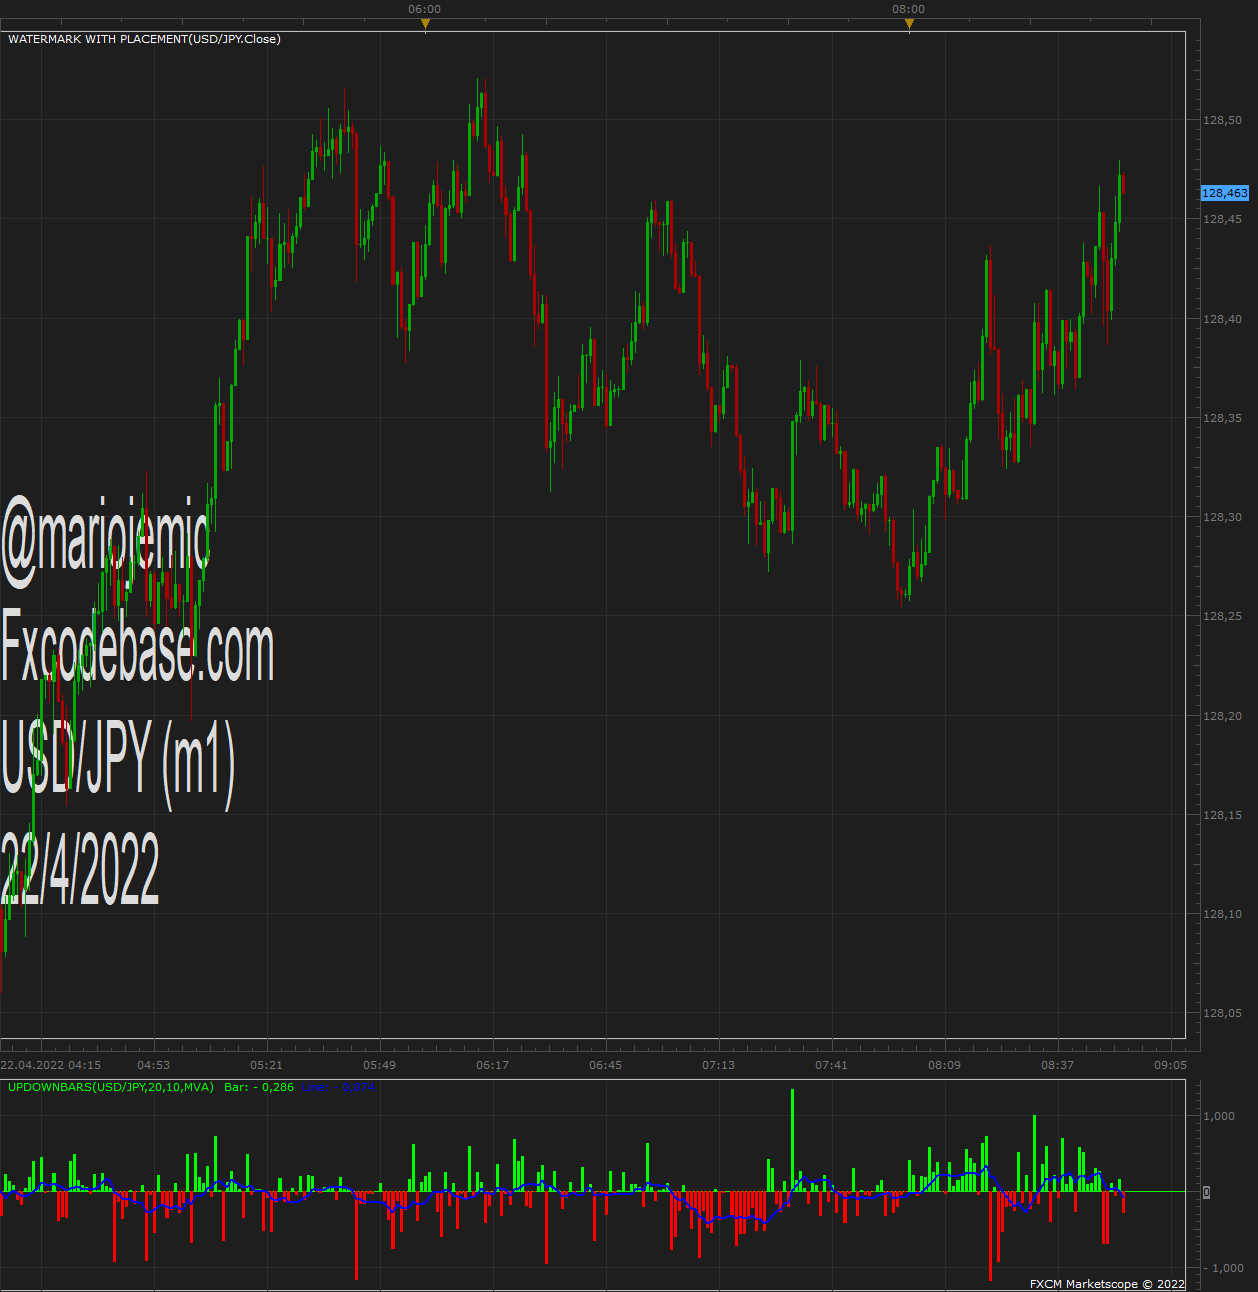The width and height of the screenshot is (1258, 1292).
Task: Click the zero level marker on indicator scale
Action: click(x=1207, y=1192)
